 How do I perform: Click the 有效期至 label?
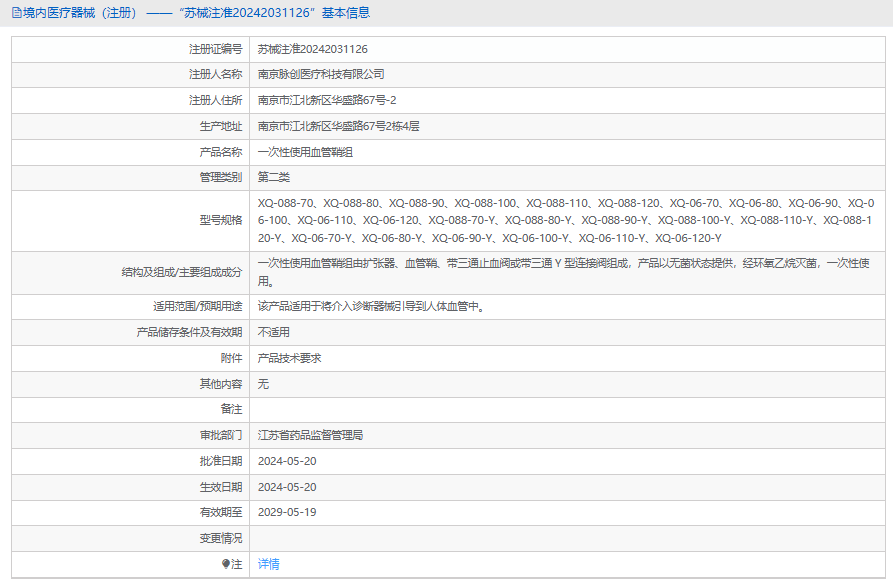pyautogui.click(x=220, y=512)
